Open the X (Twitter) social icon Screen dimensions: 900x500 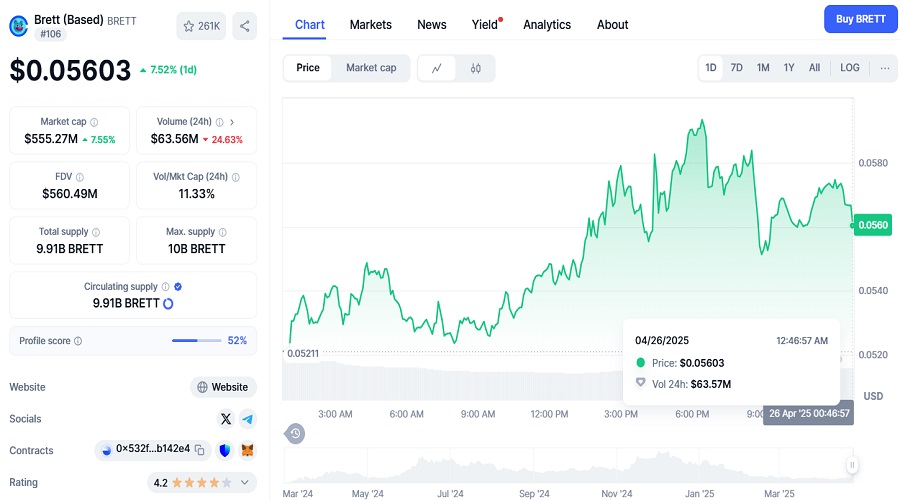click(x=226, y=419)
